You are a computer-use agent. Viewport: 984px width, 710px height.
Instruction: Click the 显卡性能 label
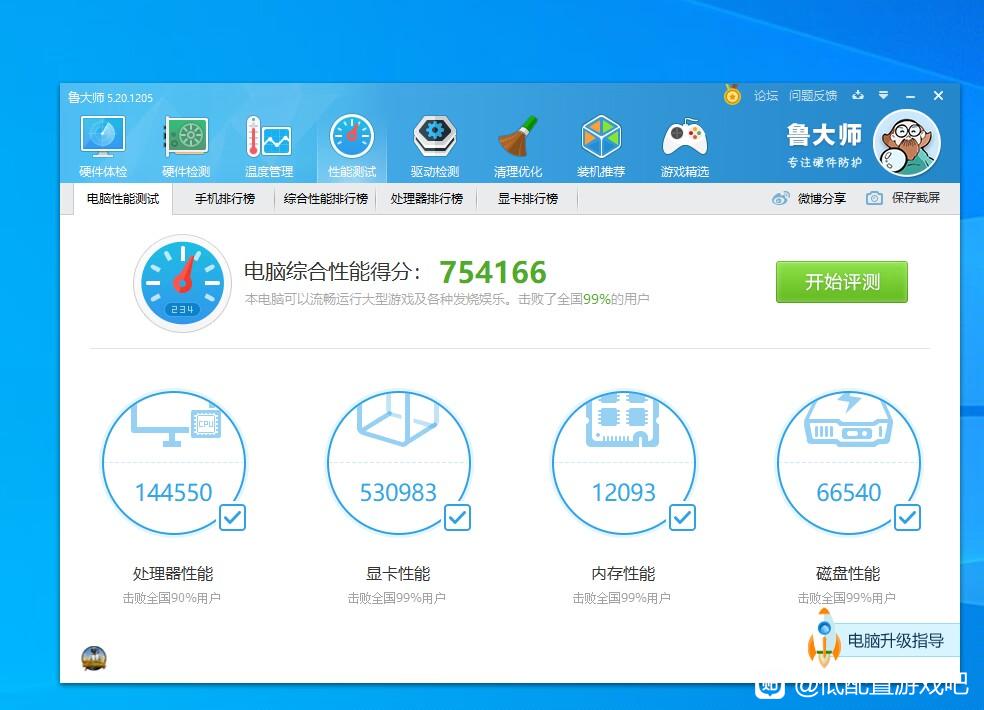(398, 573)
